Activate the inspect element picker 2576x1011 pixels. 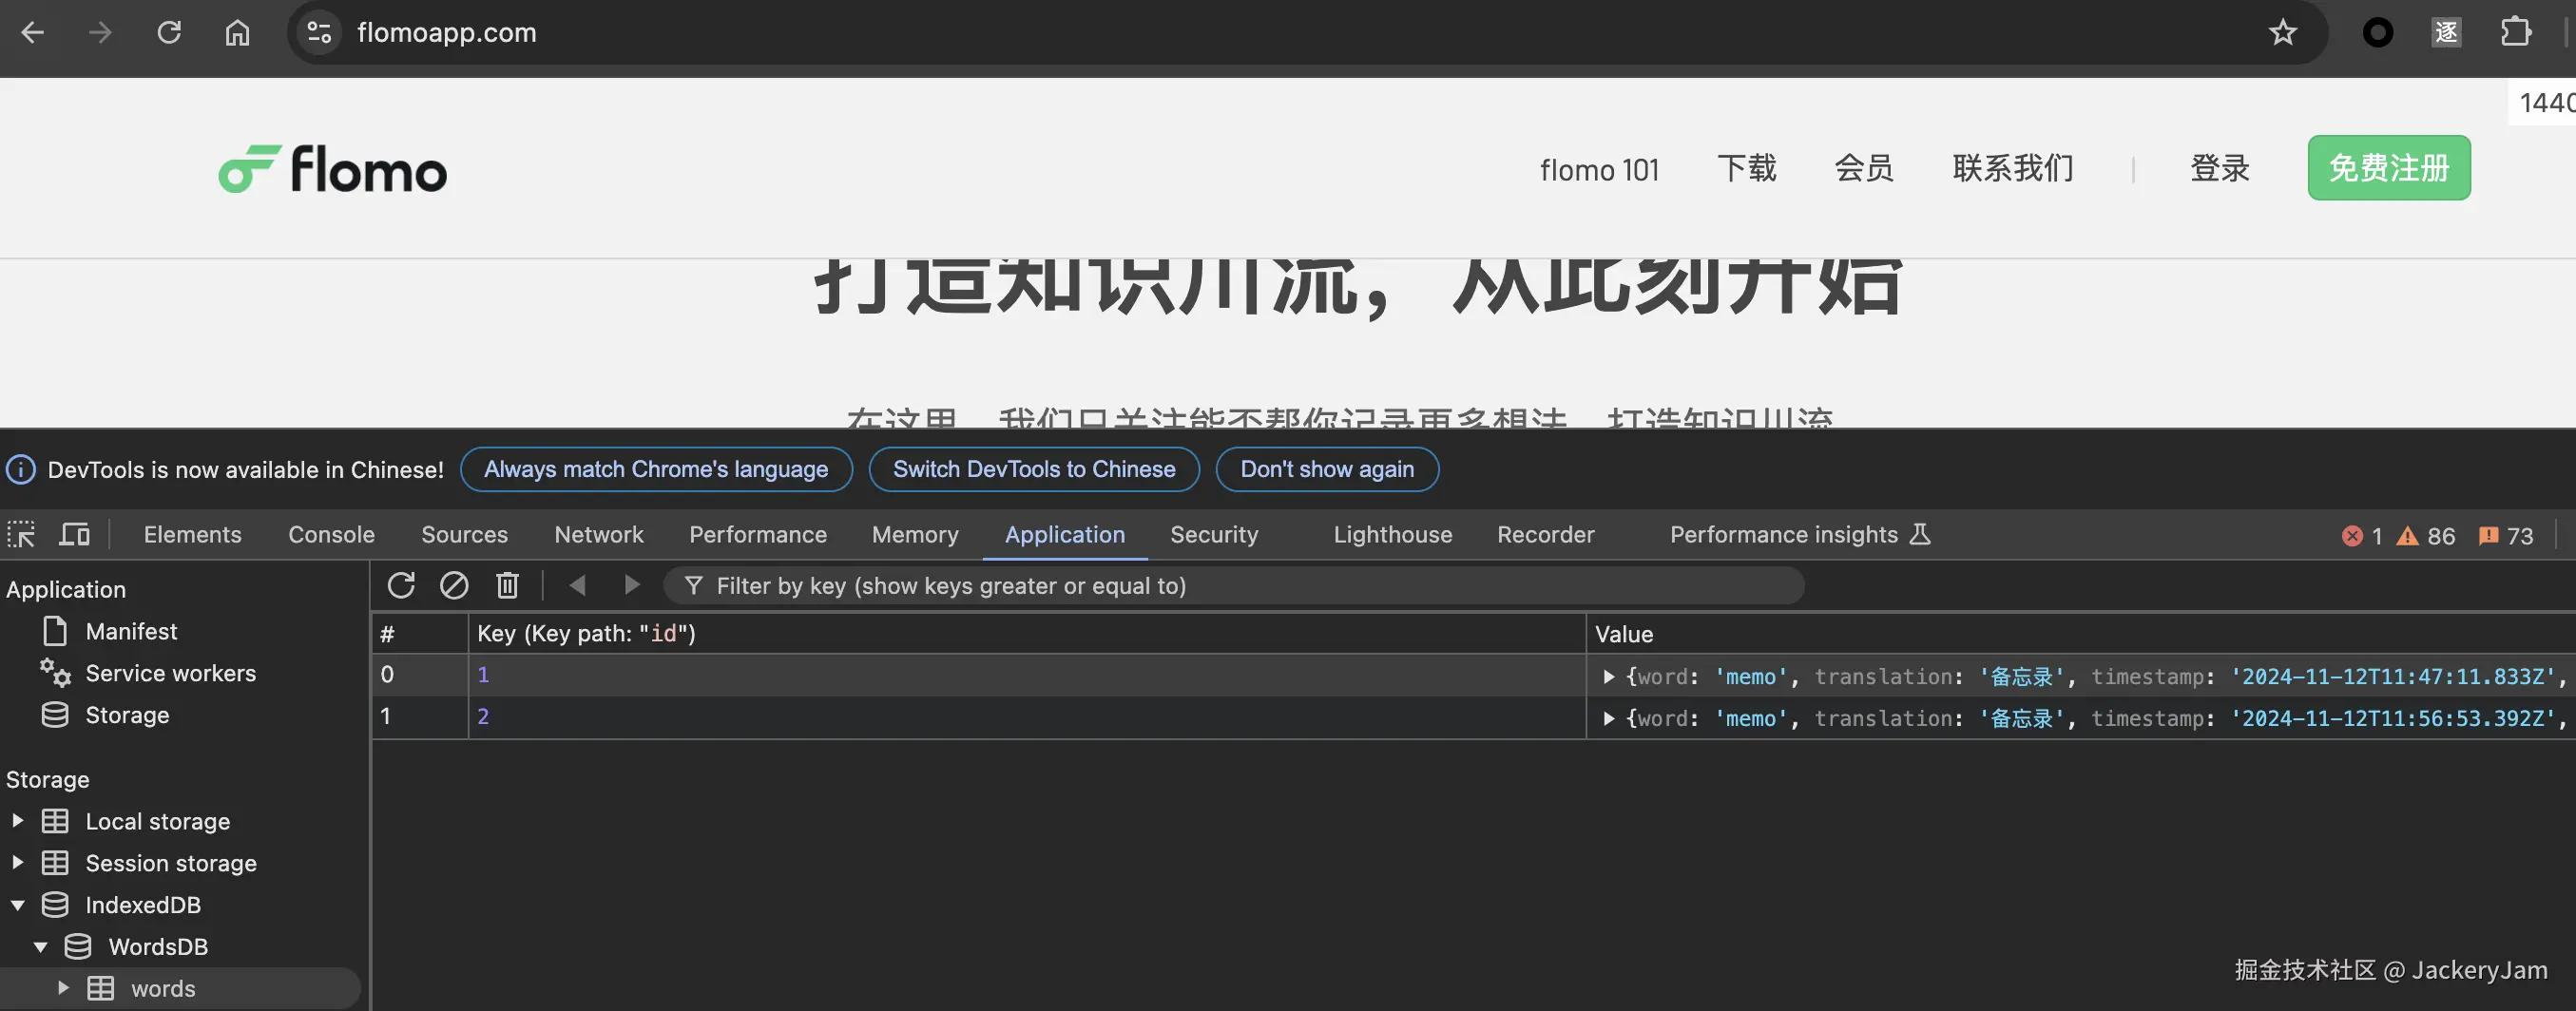[21, 535]
